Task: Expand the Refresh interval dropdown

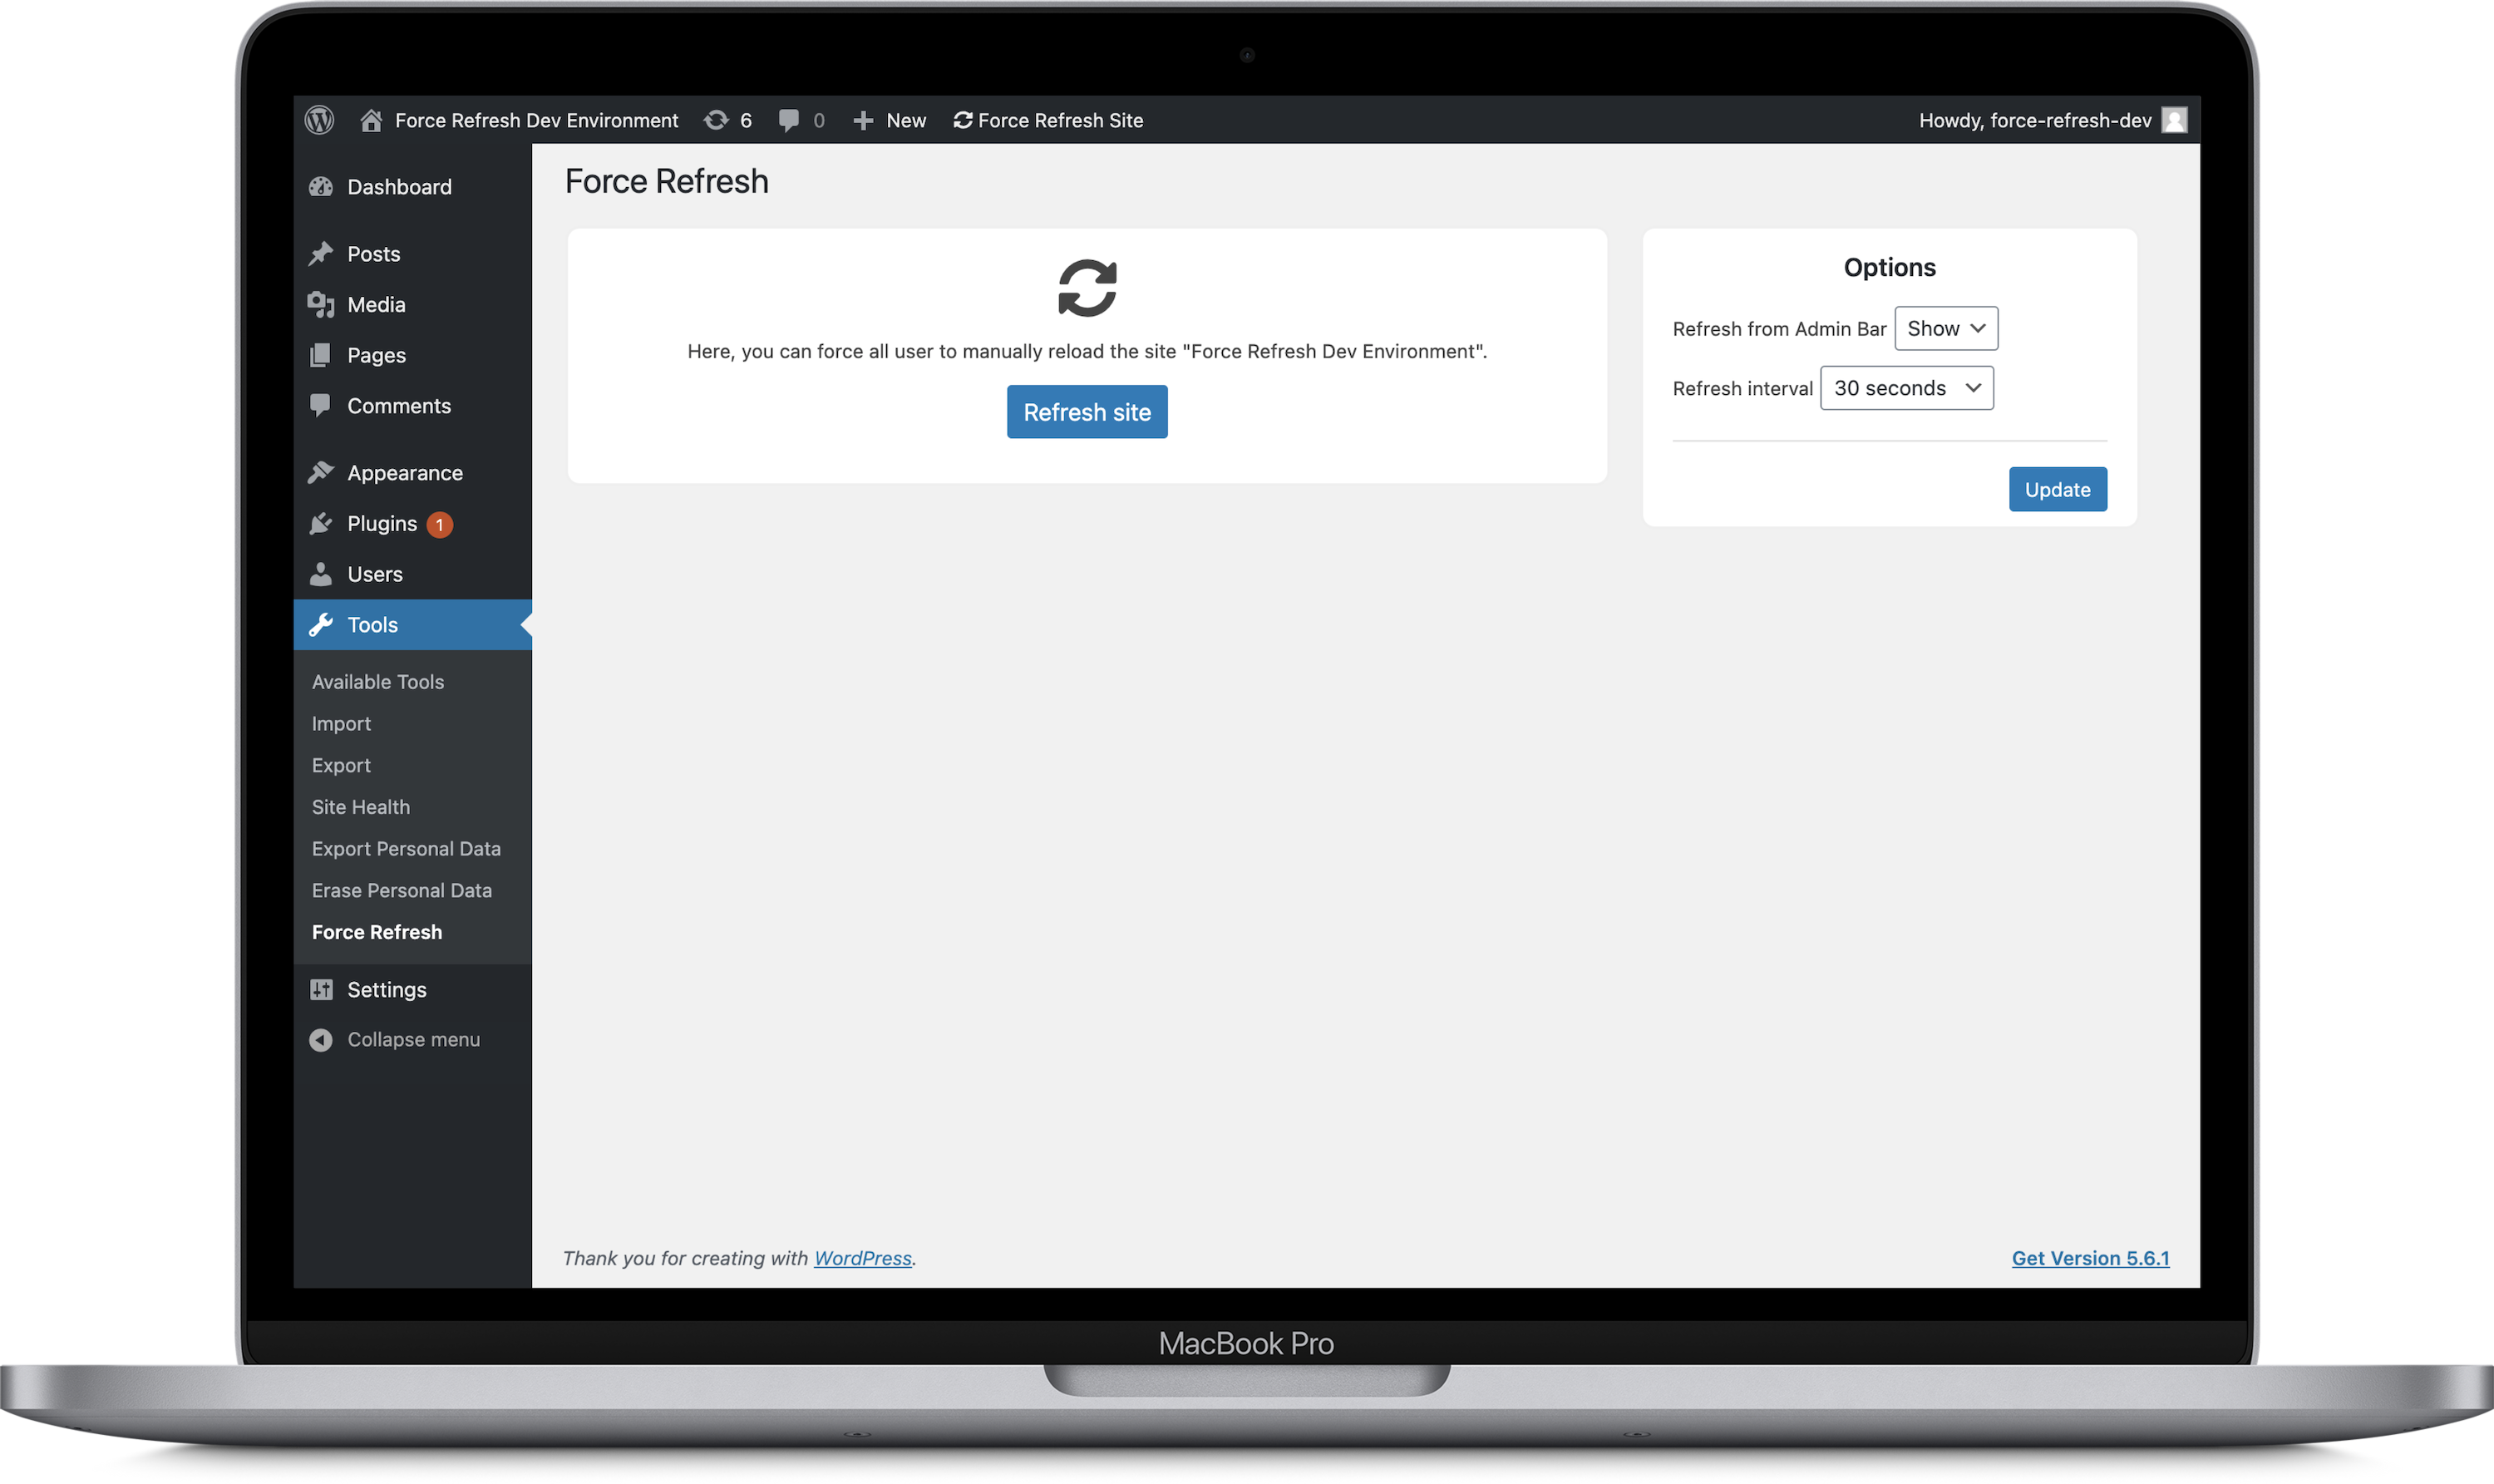Action: point(1906,388)
